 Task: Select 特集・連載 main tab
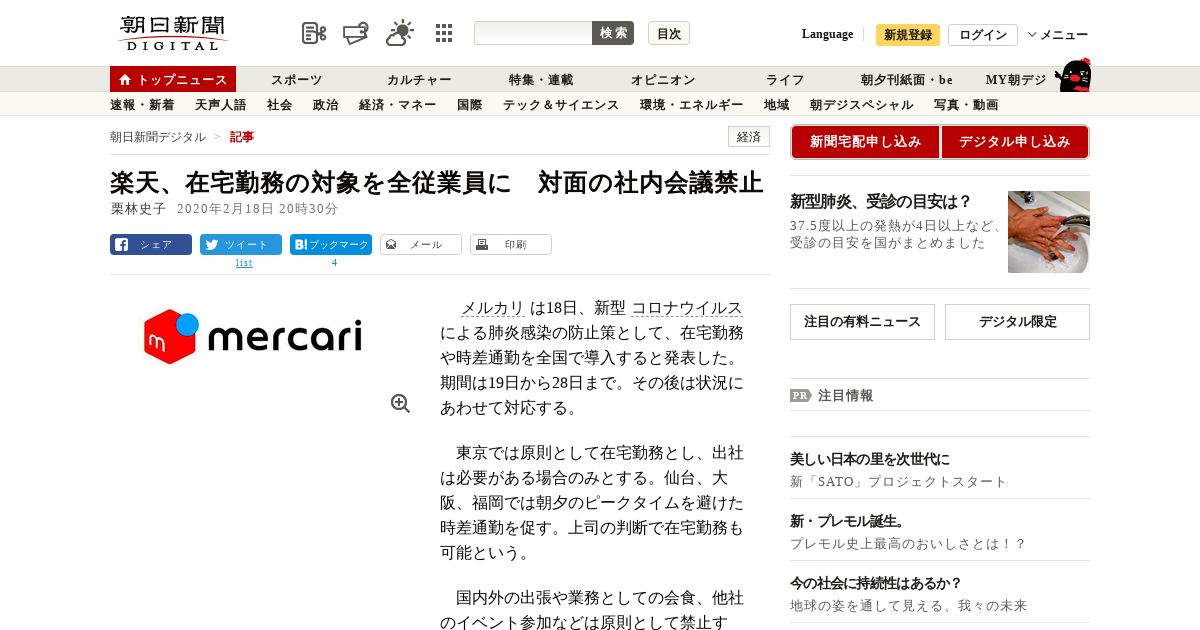coord(541,80)
